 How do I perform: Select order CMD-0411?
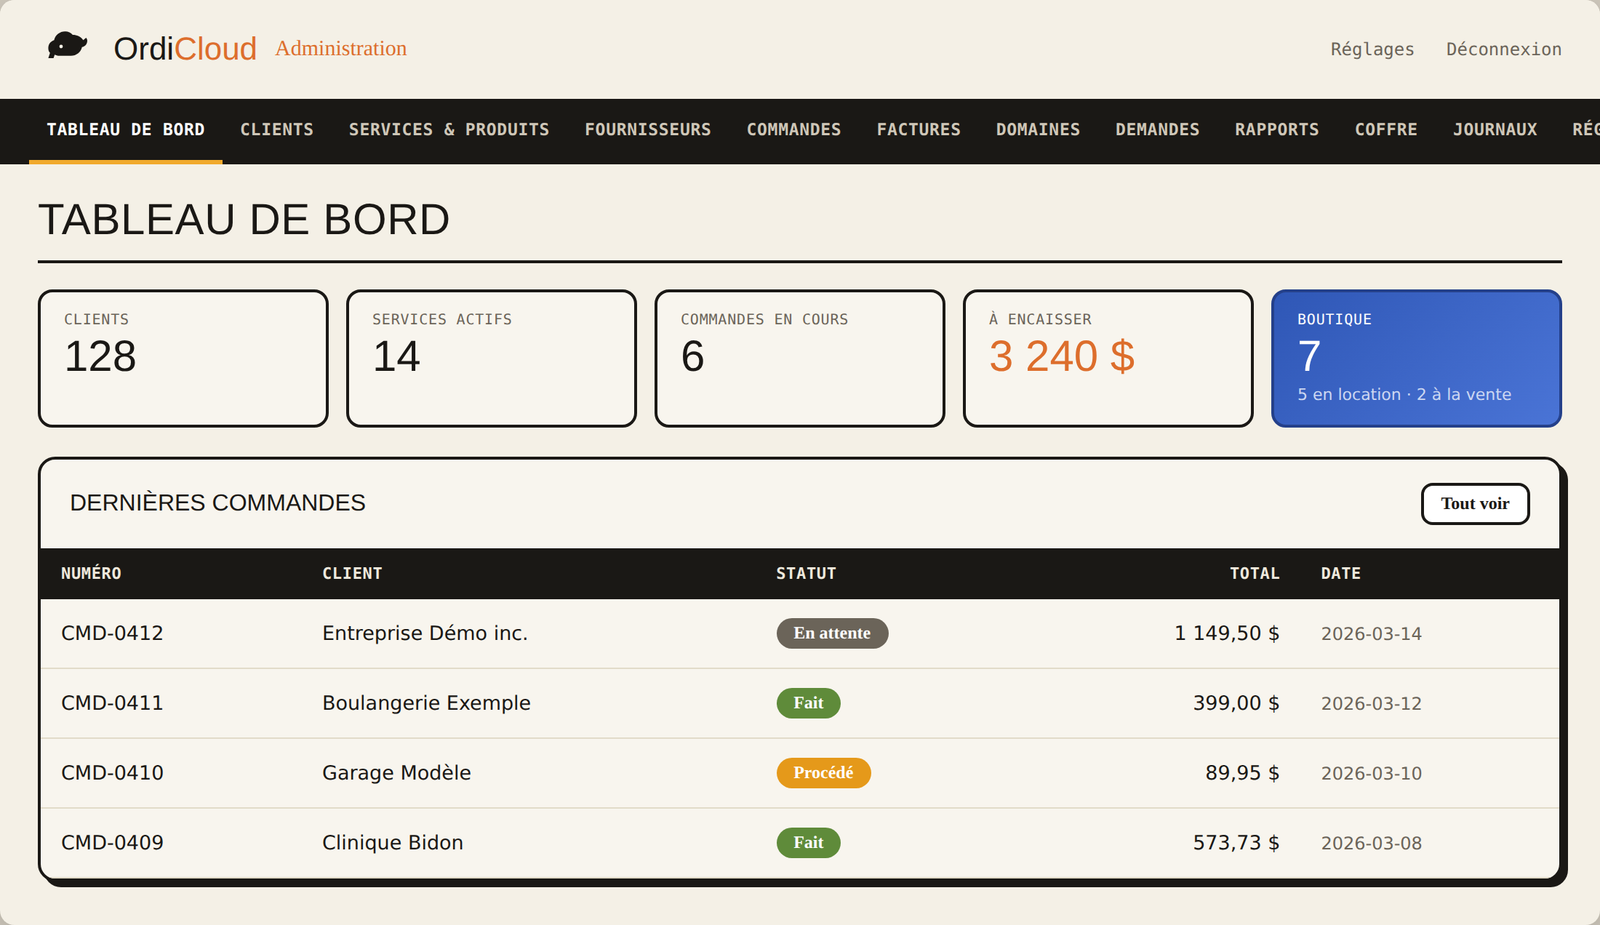112,703
